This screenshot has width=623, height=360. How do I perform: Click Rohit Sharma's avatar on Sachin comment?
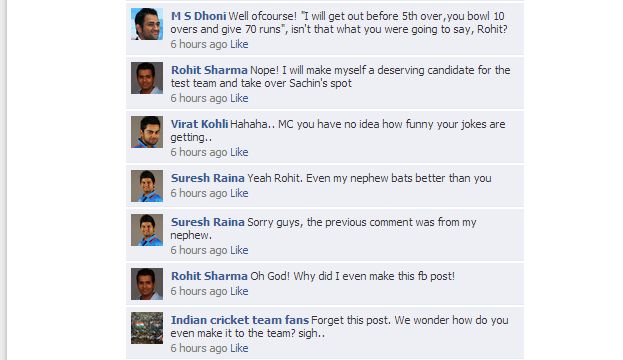147,78
